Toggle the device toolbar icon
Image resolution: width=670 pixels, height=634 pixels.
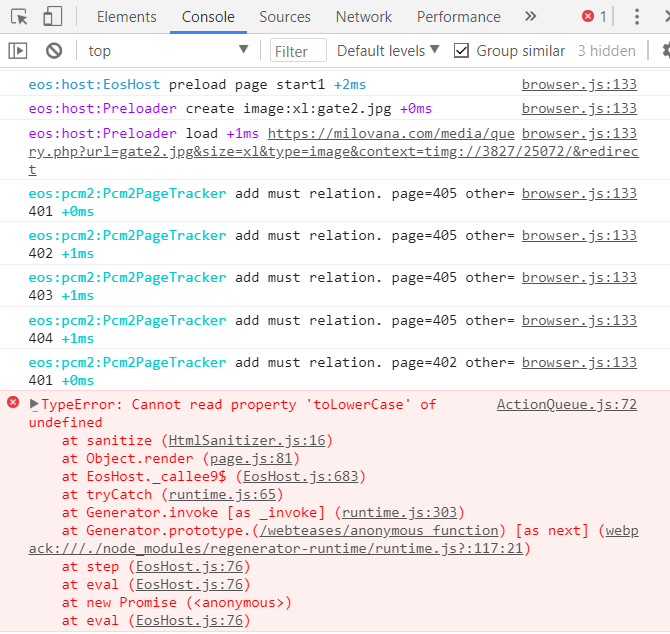(x=53, y=17)
